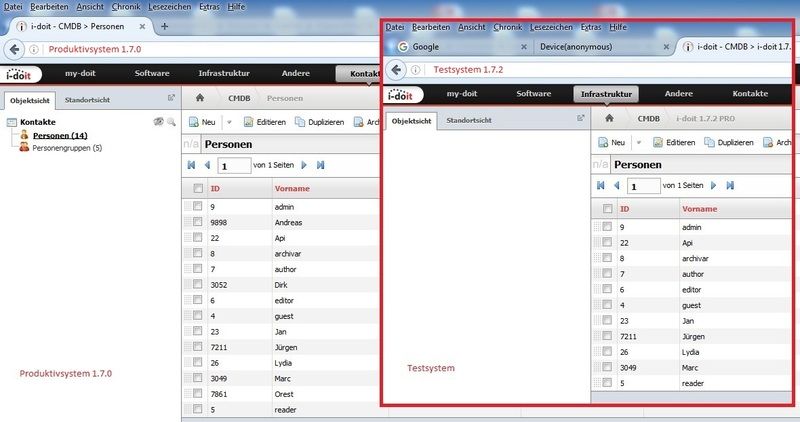The image size is (800, 422).
Task: Go to previous page in Testsystem list
Action: tap(616, 185)
